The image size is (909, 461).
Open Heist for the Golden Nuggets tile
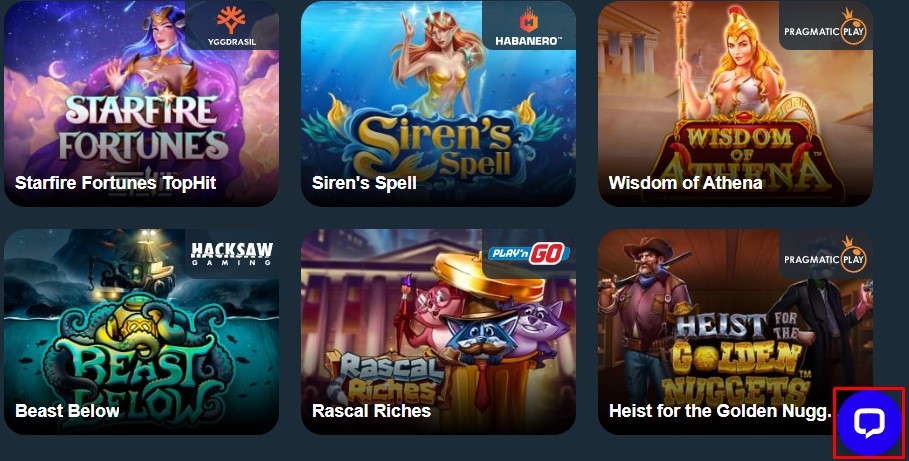pyautogui.click(x=735, y=332)
